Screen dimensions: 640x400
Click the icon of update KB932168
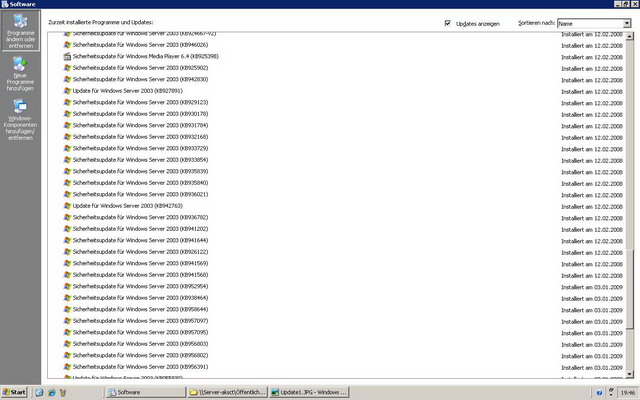click(67, 137)
